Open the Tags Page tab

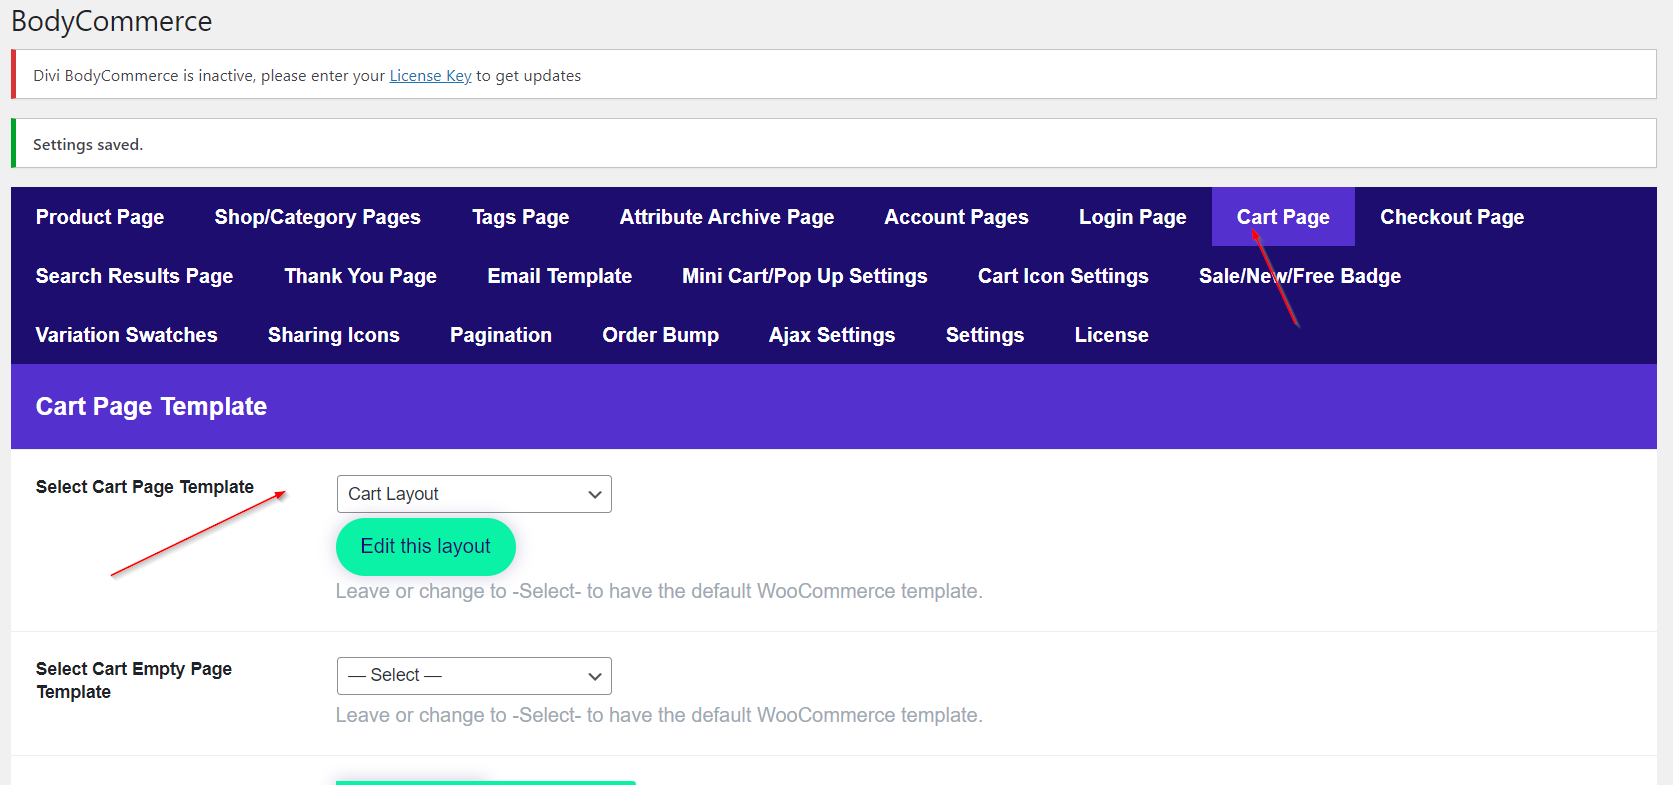[520, 217]
